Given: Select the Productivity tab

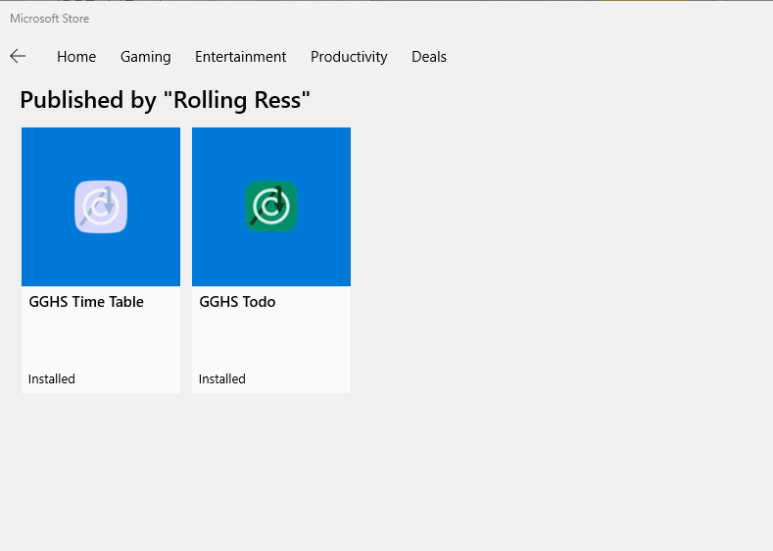Looking at the screenshot, I should pos(349,57).
